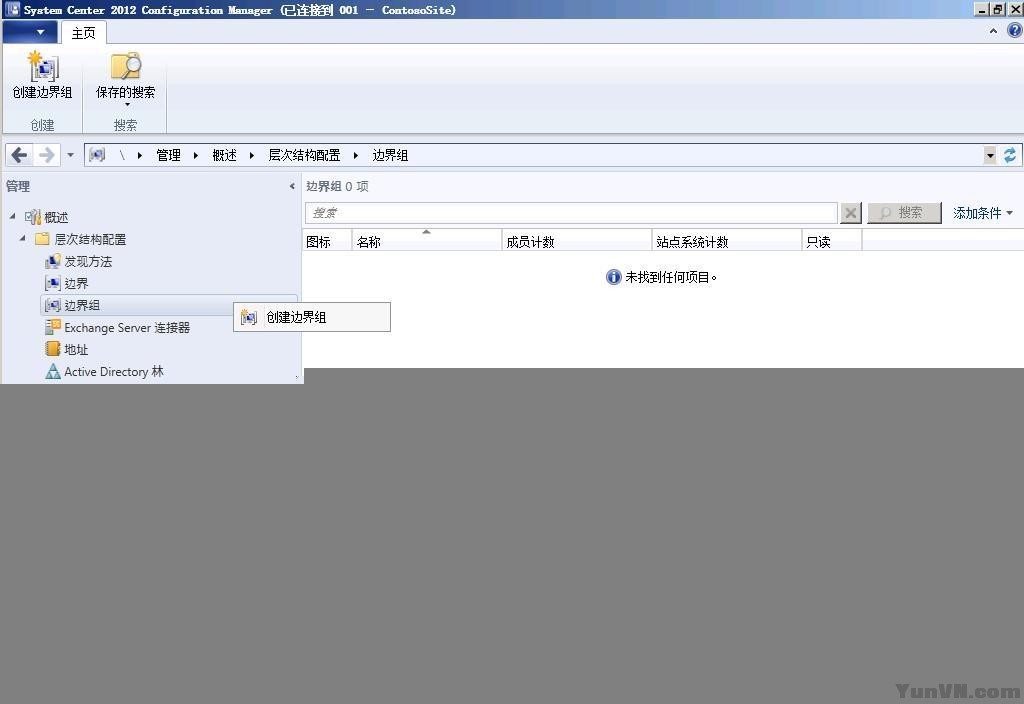
Task: Click 管理 in the breadcrumb path
Action: click(x=168, y=155)
